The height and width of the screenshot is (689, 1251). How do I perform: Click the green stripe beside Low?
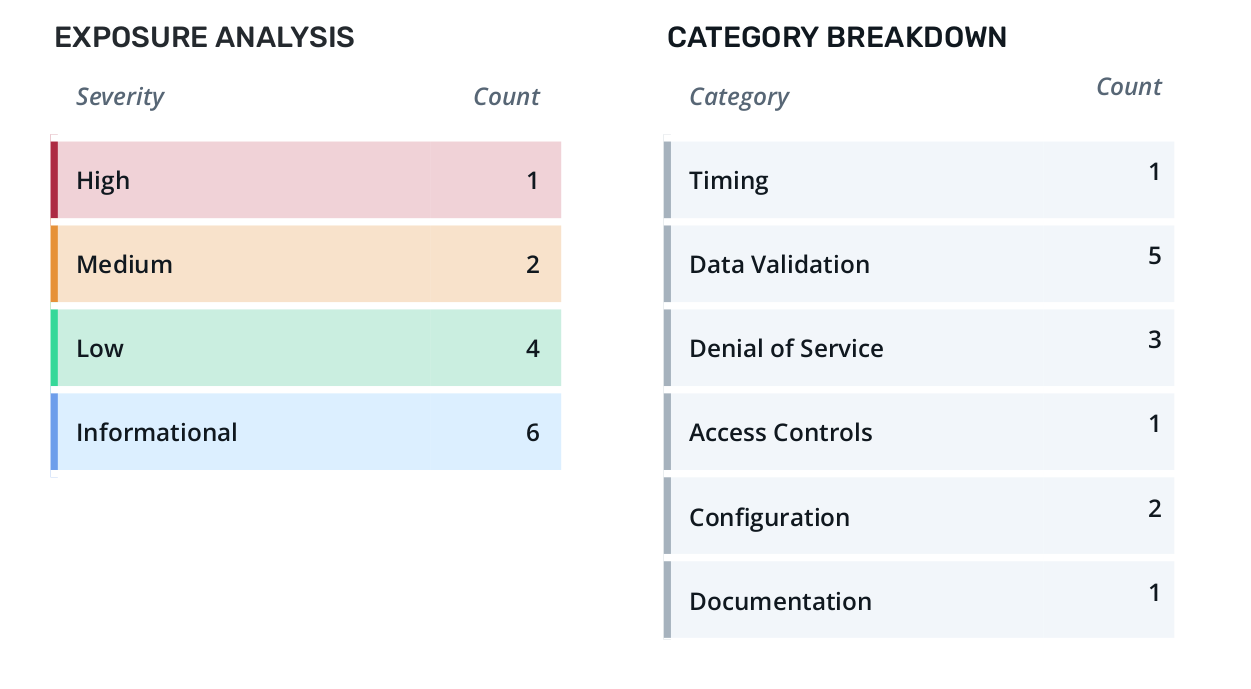55,348
